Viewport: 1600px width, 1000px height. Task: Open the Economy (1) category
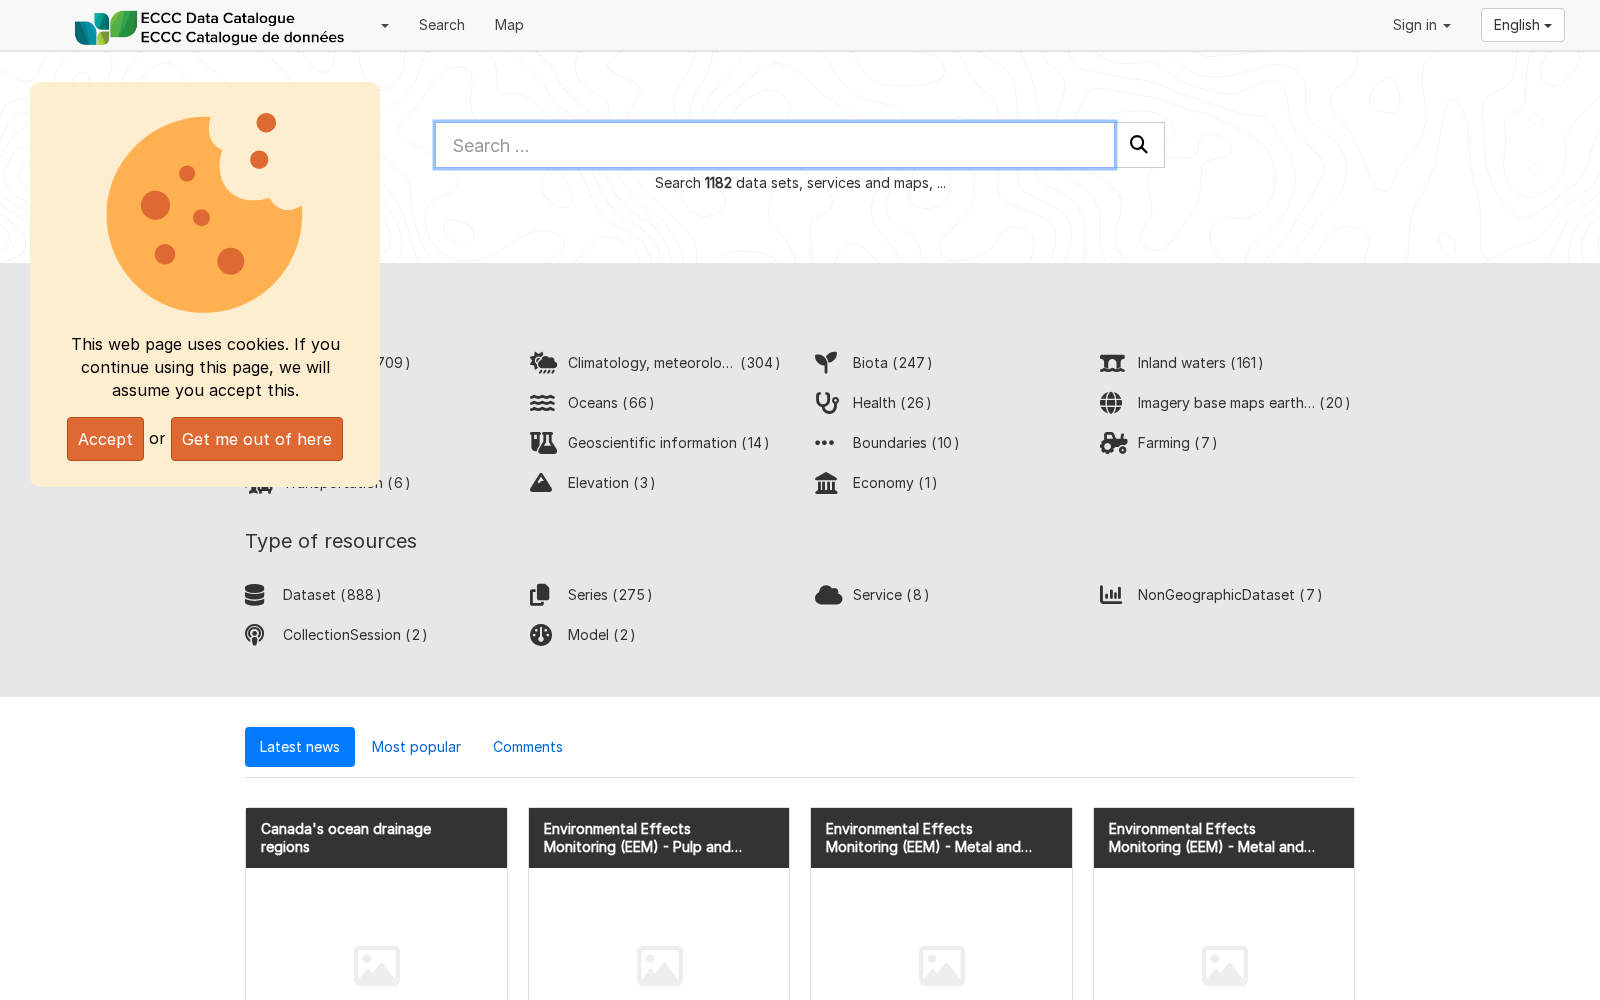(x=895, y=483)
